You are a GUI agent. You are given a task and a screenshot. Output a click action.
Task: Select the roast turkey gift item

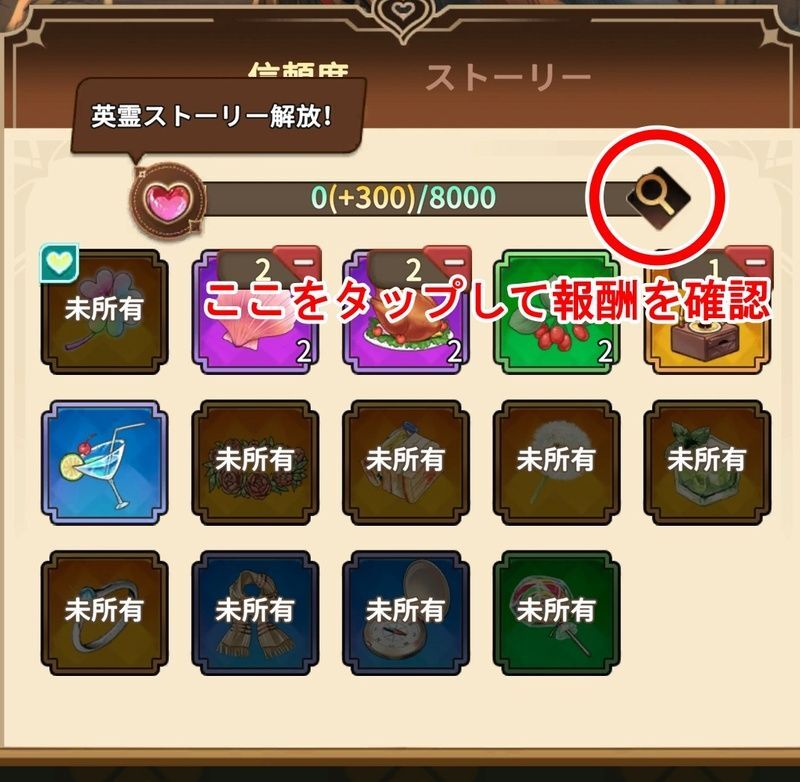(406, 312)
